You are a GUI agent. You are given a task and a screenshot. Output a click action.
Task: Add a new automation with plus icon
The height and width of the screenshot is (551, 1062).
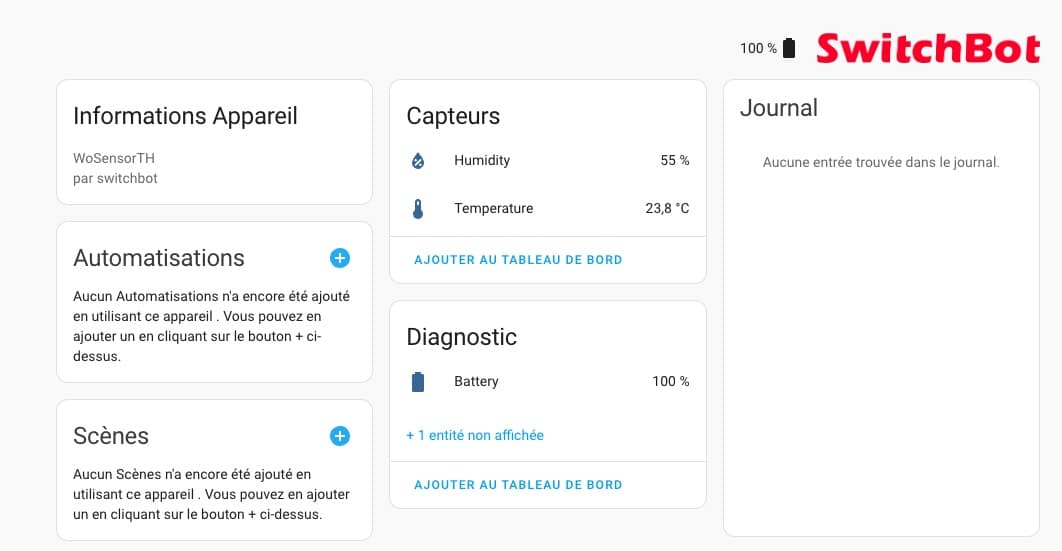(340, 258)
